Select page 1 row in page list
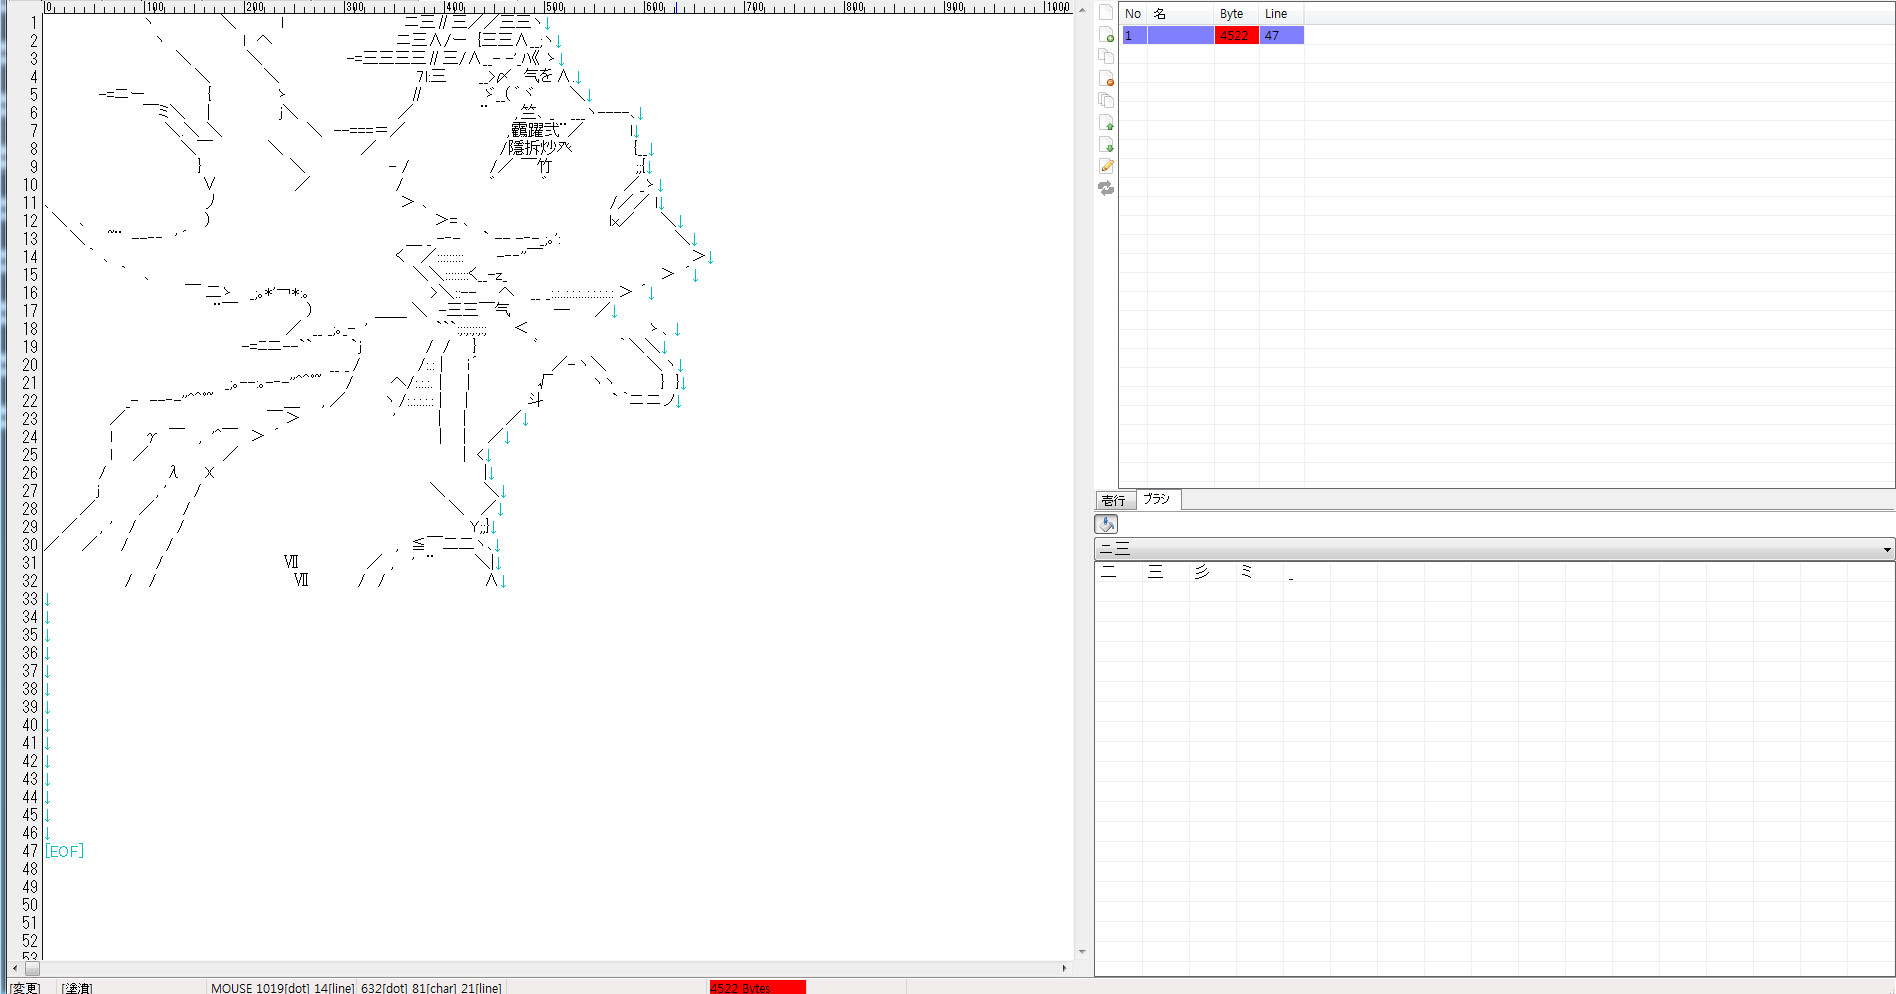The image size is (1896, 994). [1212, 36]
